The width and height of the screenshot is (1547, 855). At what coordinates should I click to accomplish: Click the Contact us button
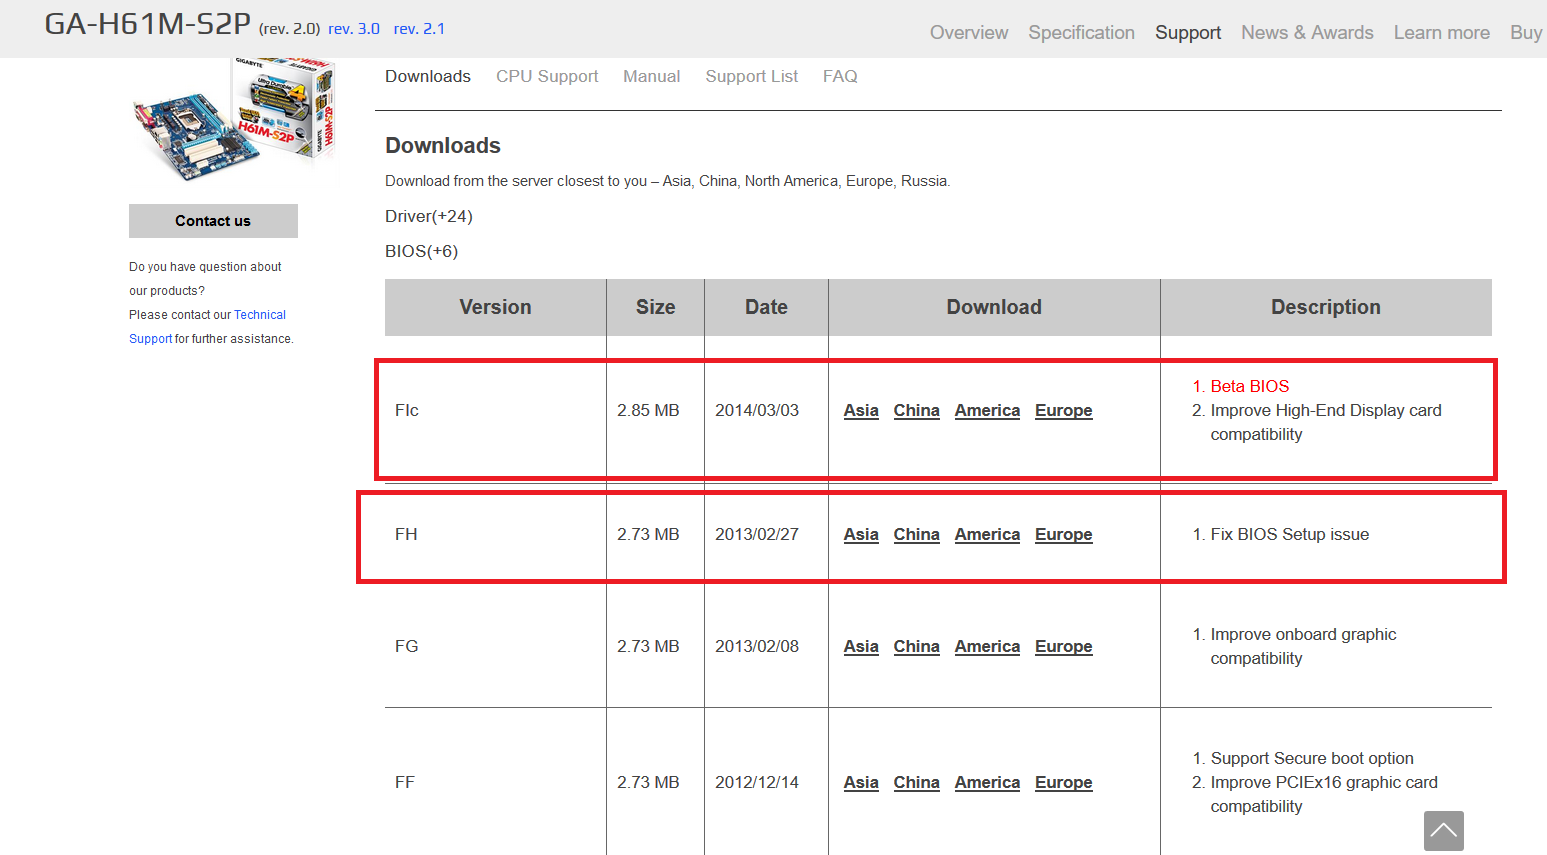tap(213, 221)
